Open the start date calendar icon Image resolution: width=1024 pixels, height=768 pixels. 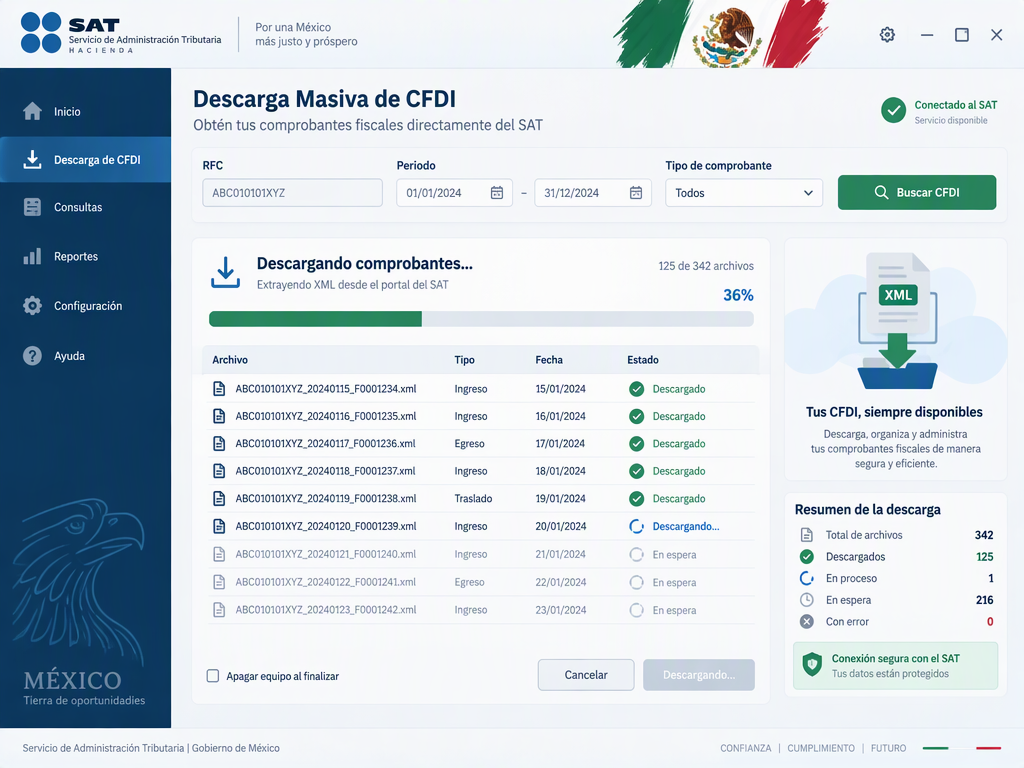point(497,193)
